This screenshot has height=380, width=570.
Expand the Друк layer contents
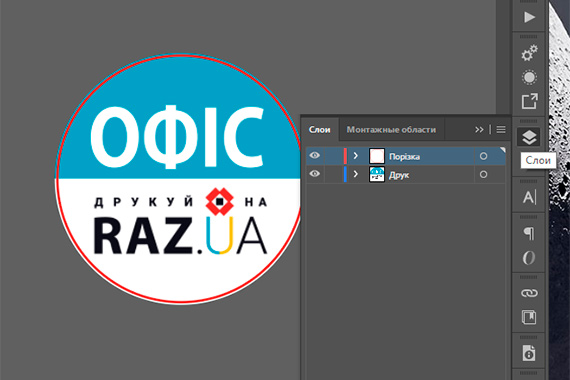(356, 175)
